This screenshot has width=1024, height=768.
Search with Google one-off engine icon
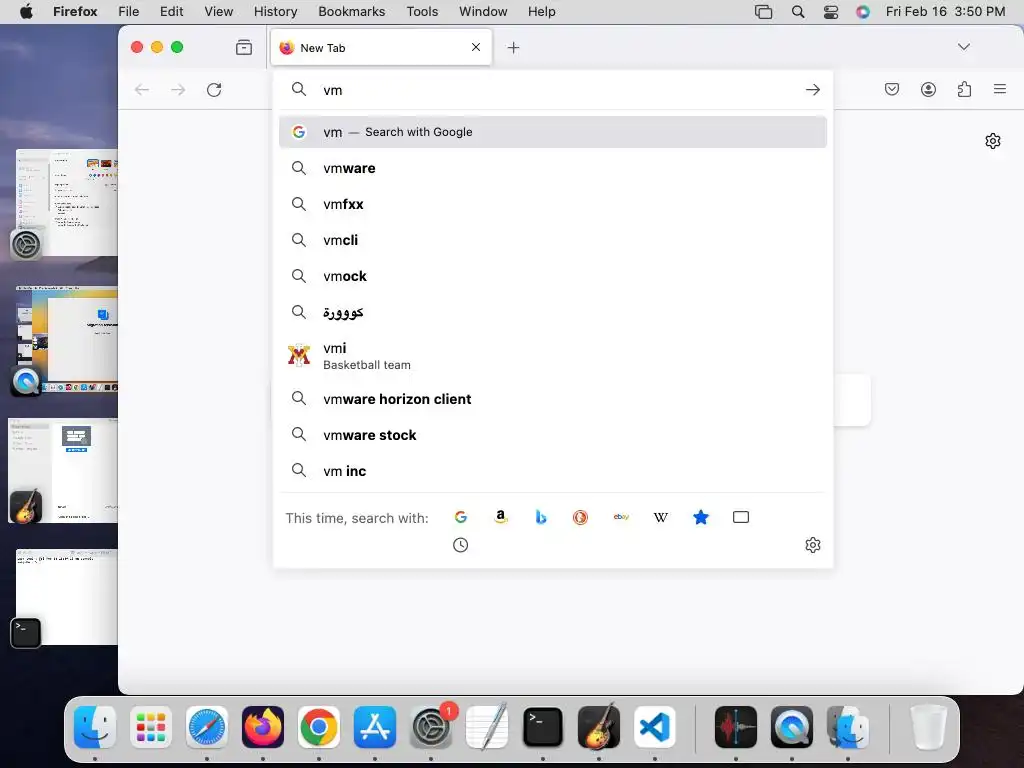pyautogui.click(x=460, y=517)
